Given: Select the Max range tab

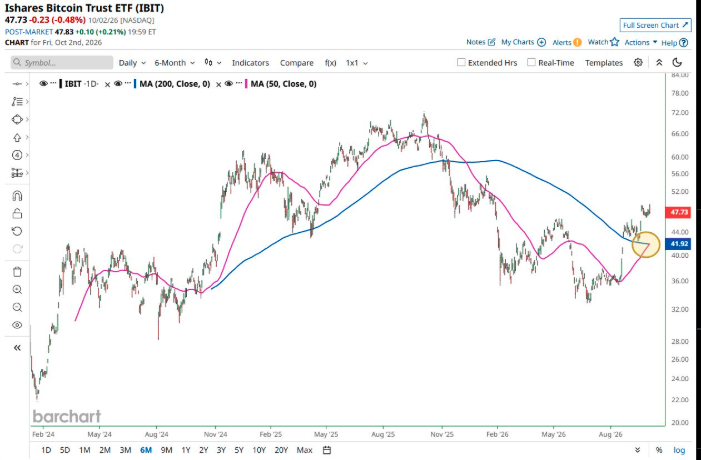Looking at the screenshot, I should (304, 450).
